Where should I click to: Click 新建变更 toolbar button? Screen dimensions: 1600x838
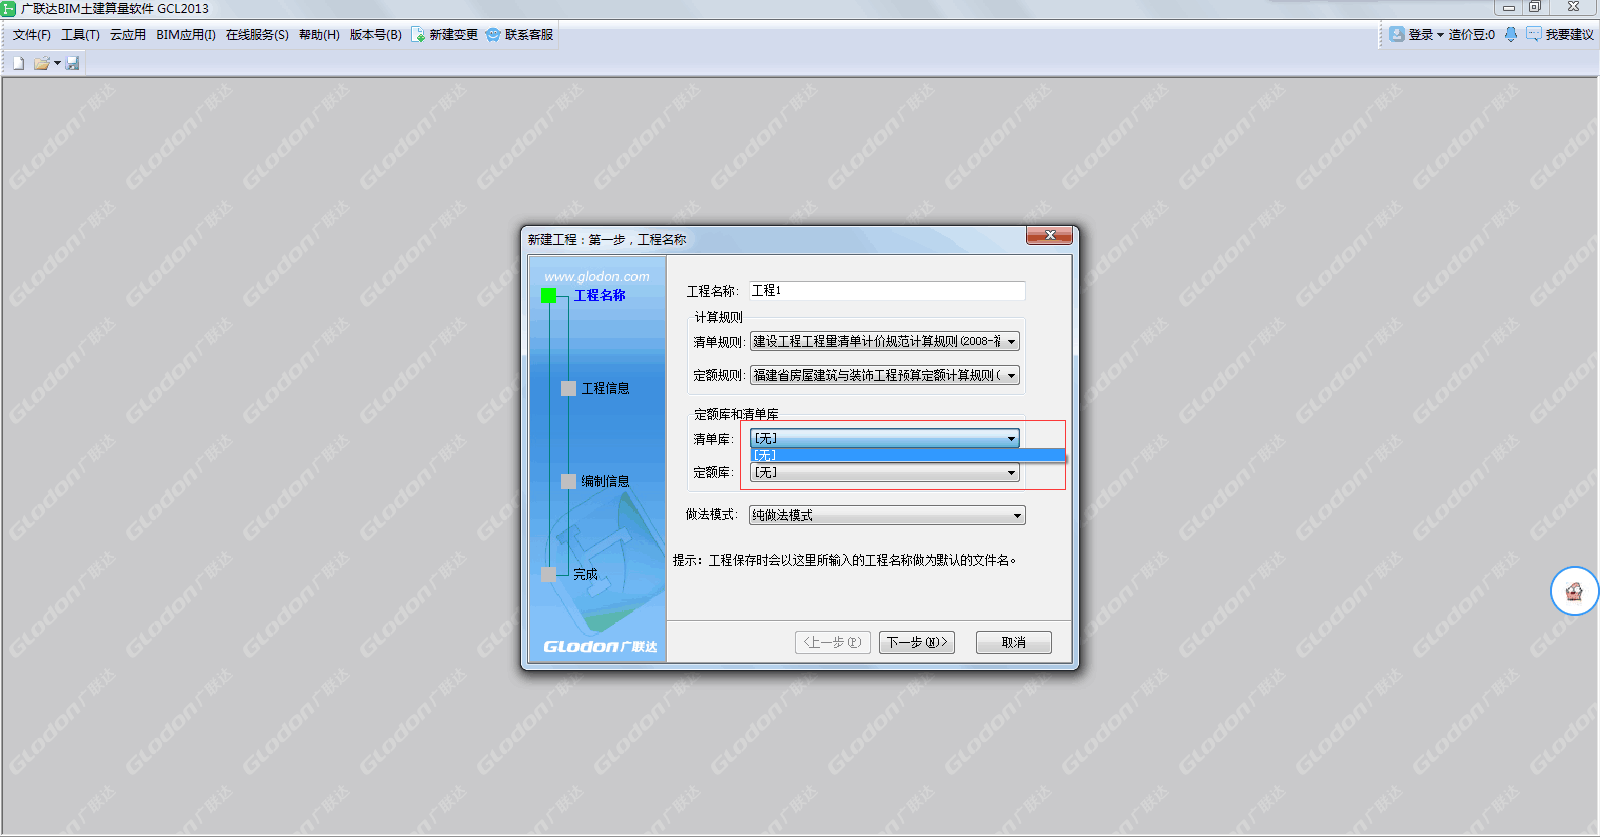[445, 35]
